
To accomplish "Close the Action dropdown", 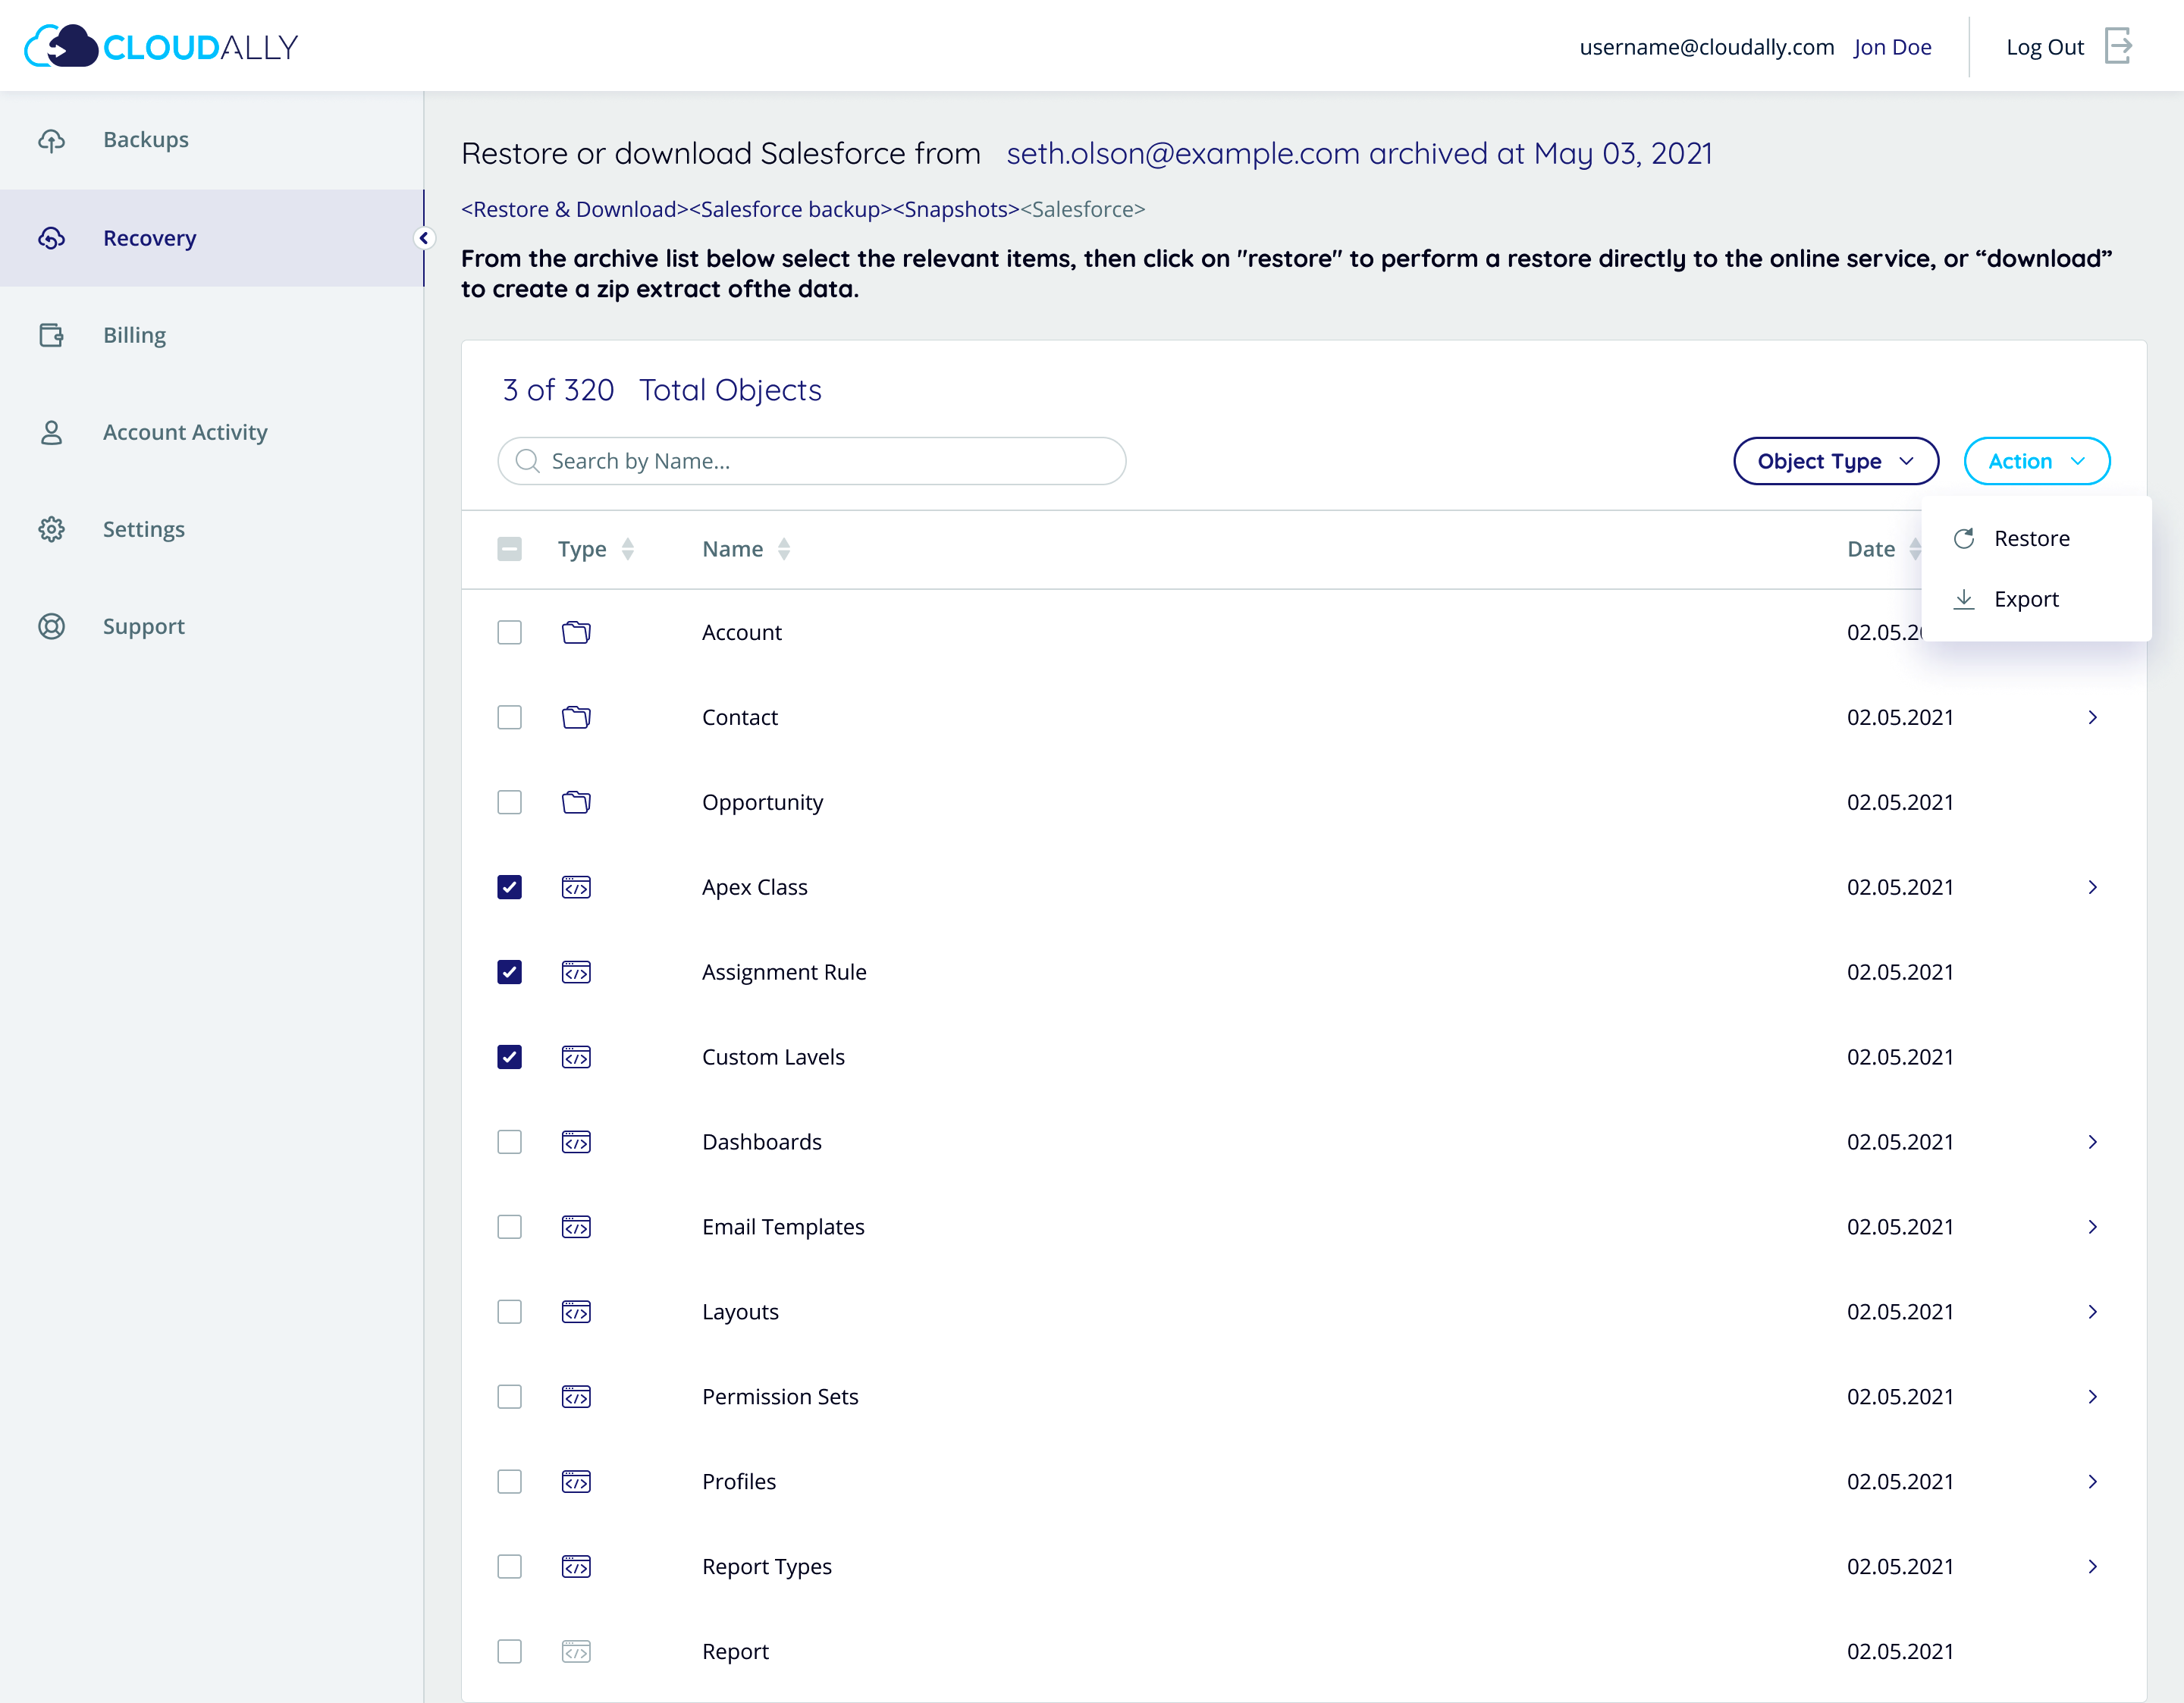I will pos(2037,461).
